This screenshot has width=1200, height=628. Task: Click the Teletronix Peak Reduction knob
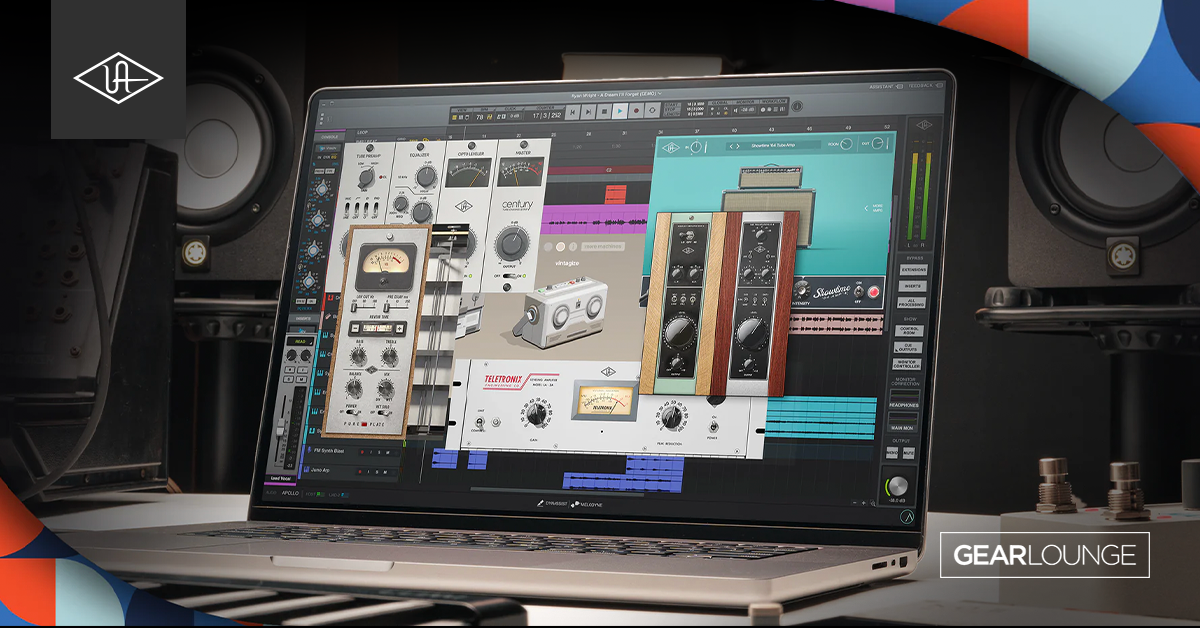coord(672,417)
